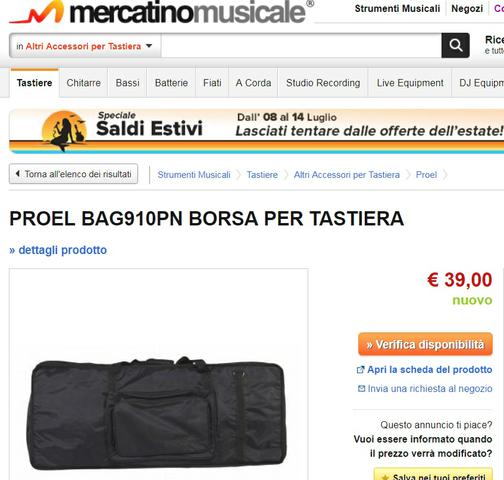
Task: Click inside the search text field
Action: [x=301, y=46]
